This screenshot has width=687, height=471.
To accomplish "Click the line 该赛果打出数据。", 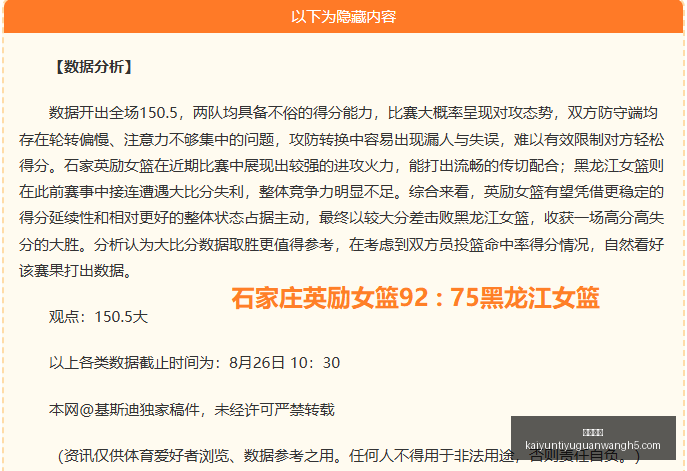I will [x=76, y=271].
